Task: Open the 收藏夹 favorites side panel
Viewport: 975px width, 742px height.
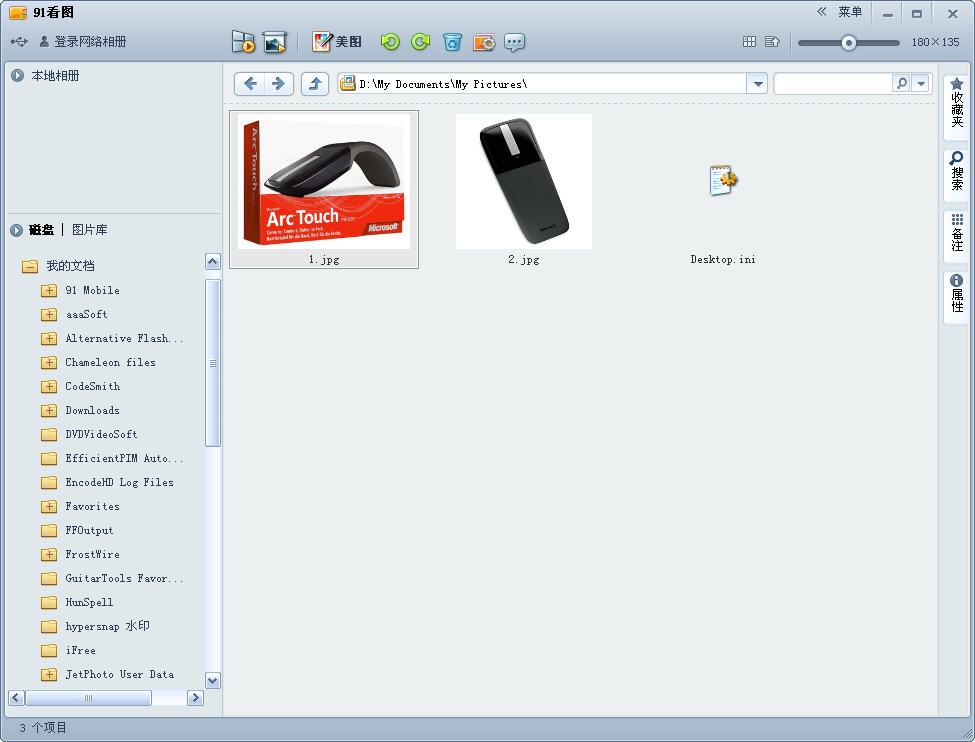Action: click(x=956, y=102)
